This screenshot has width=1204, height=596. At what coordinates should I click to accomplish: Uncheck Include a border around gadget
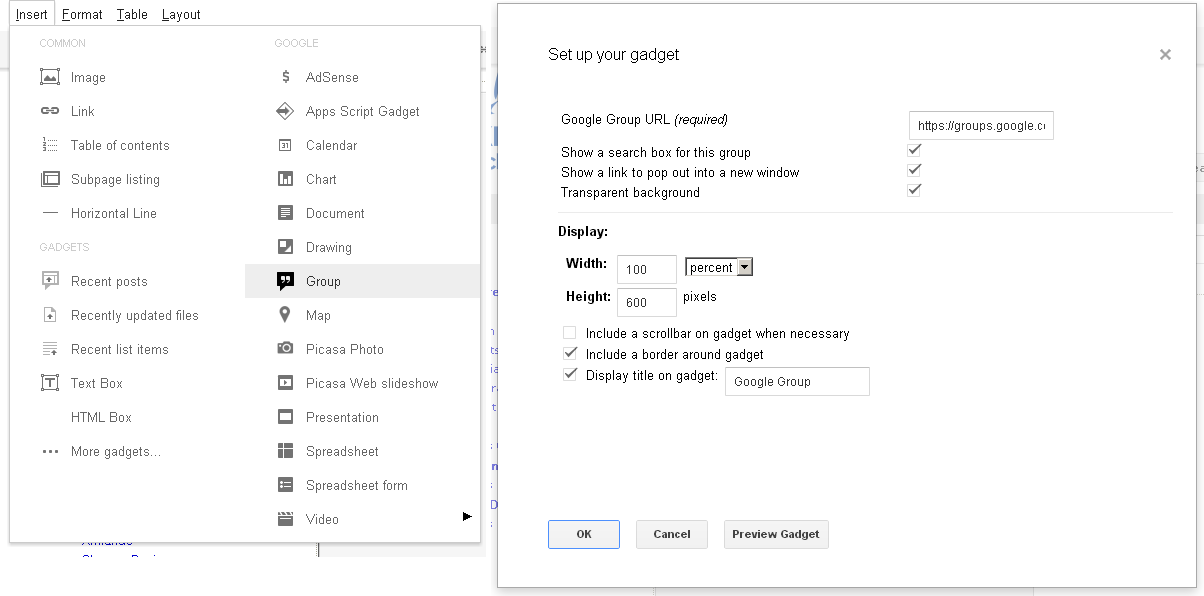(x=570, y=353)
